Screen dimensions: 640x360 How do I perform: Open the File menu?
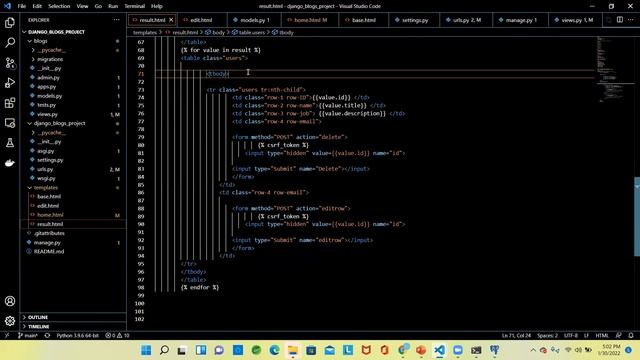(22, 6)
